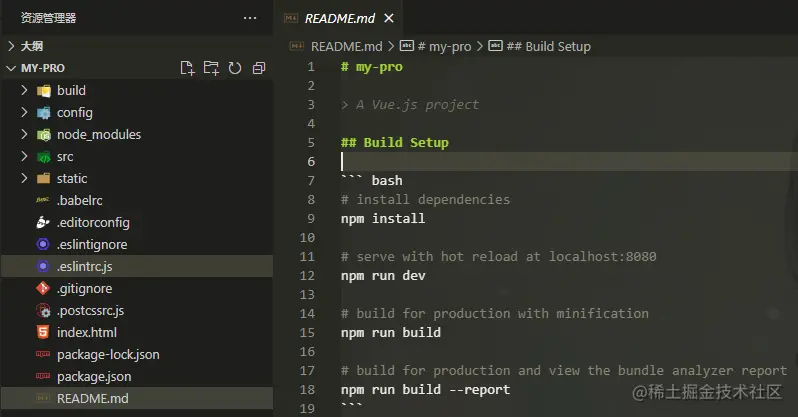Click the babel icon next to .babelrc
Screen dimensions: 798x417
pyautogui.click(x=43, y=200)
